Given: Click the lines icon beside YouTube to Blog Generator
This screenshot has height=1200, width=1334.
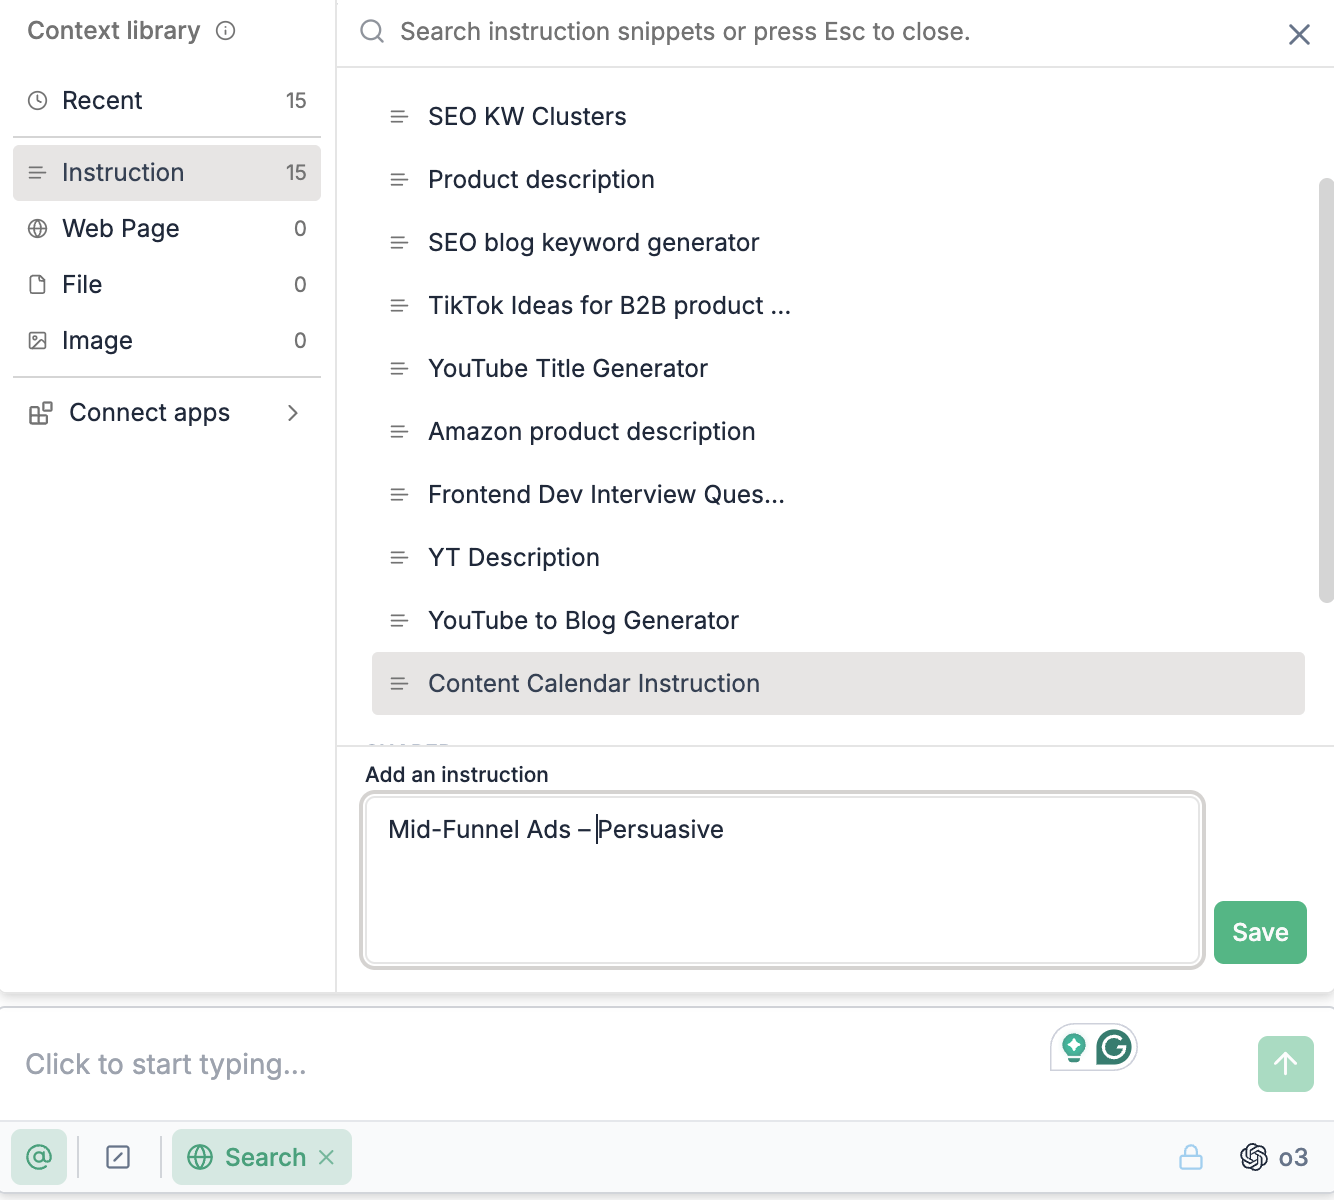Looking at the screenshot, I should 399,621.
